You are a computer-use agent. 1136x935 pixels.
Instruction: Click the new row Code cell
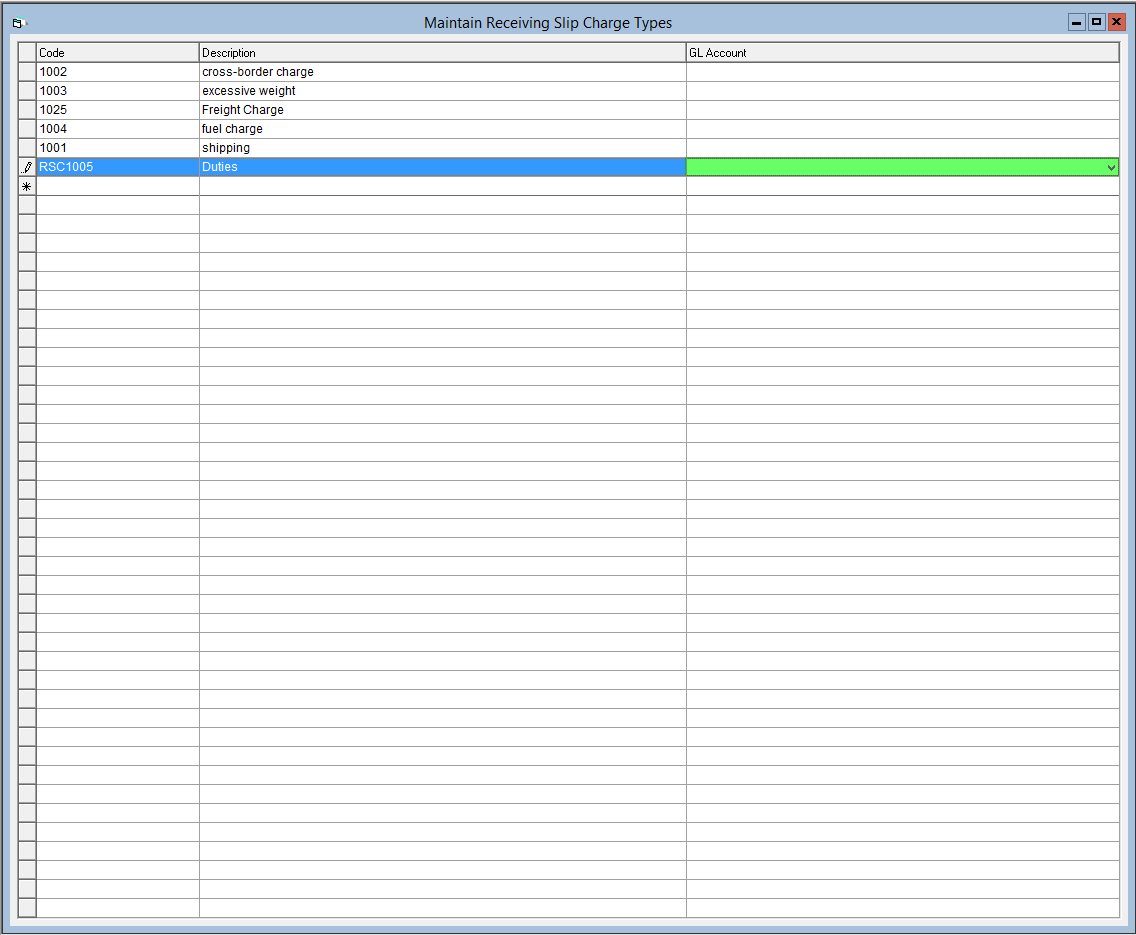point(117,186)
